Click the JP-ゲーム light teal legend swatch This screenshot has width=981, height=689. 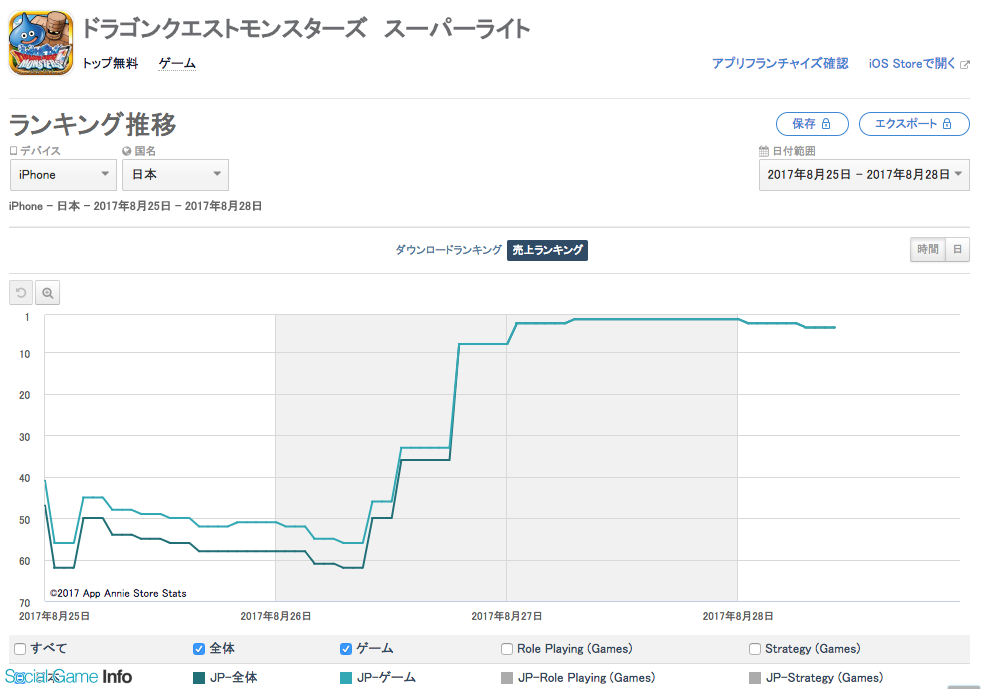click(x=345, y=678)
